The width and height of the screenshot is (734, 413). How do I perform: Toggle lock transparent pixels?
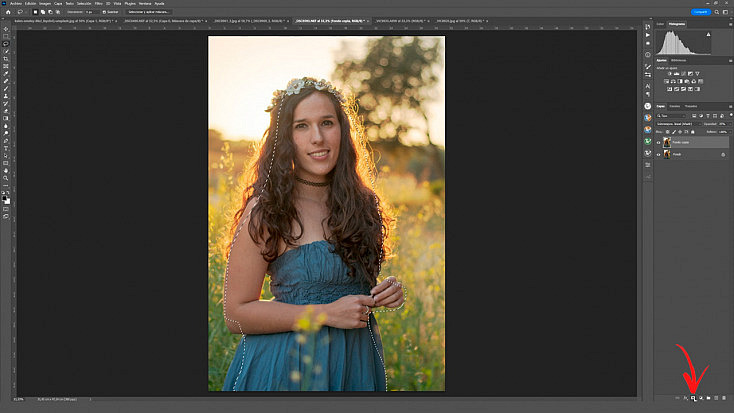(668, 132)
